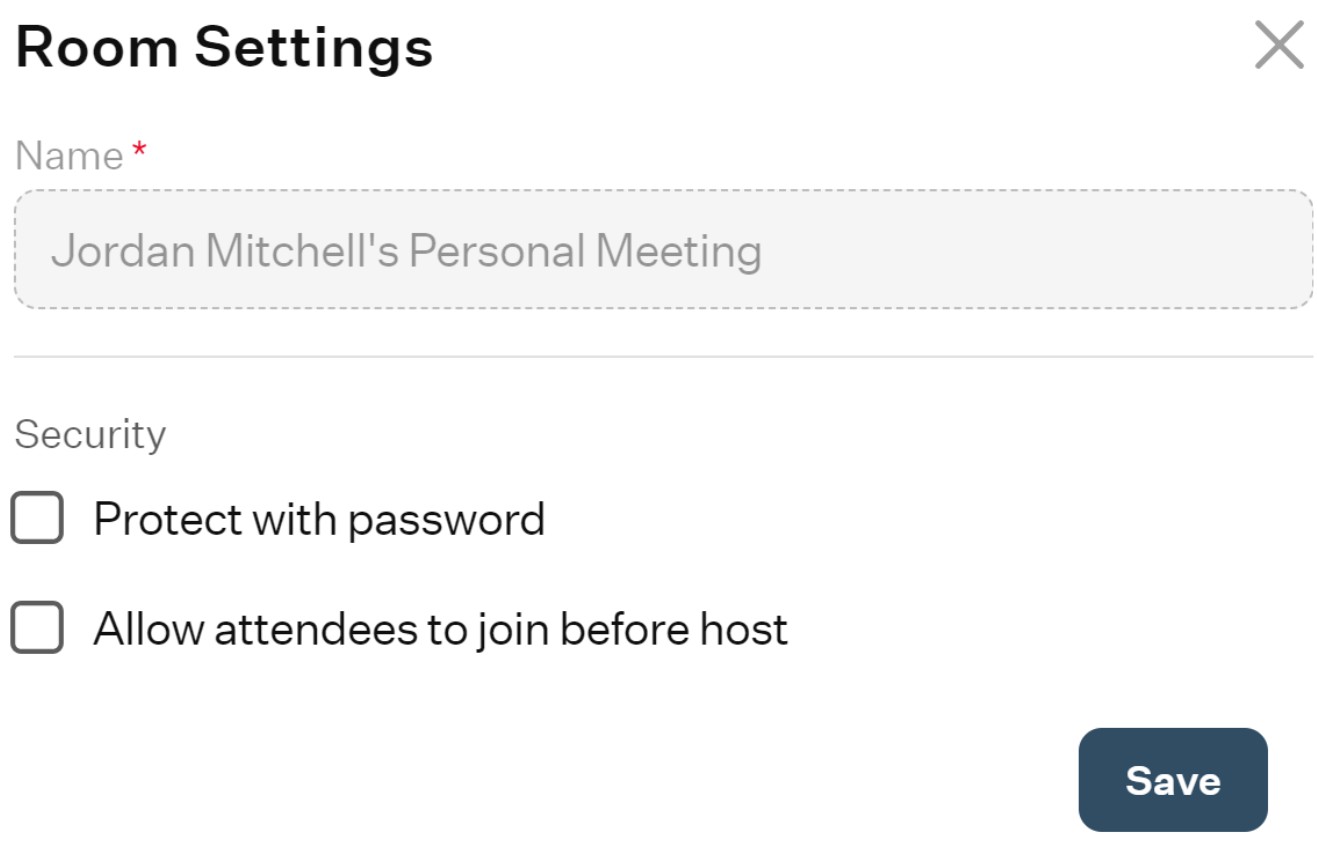Click the Allow attendees to join label text
The width and height of the screenshot is (1317, 850).
pyautogui.click(x=441, y=630)
